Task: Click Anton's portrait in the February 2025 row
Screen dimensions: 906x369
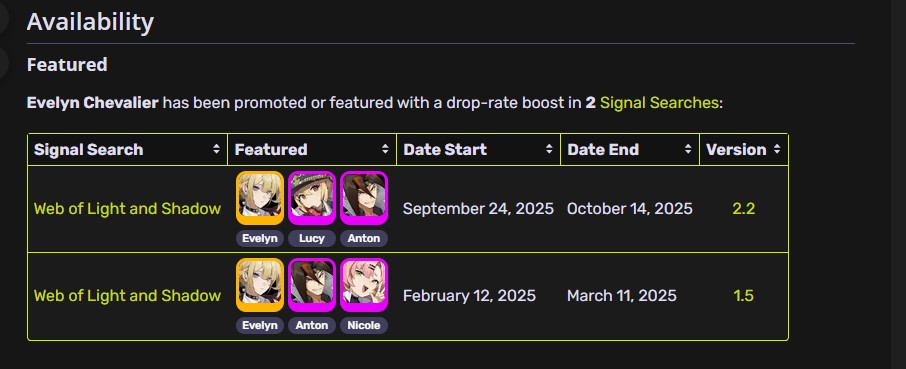Action: coord(312,285)
